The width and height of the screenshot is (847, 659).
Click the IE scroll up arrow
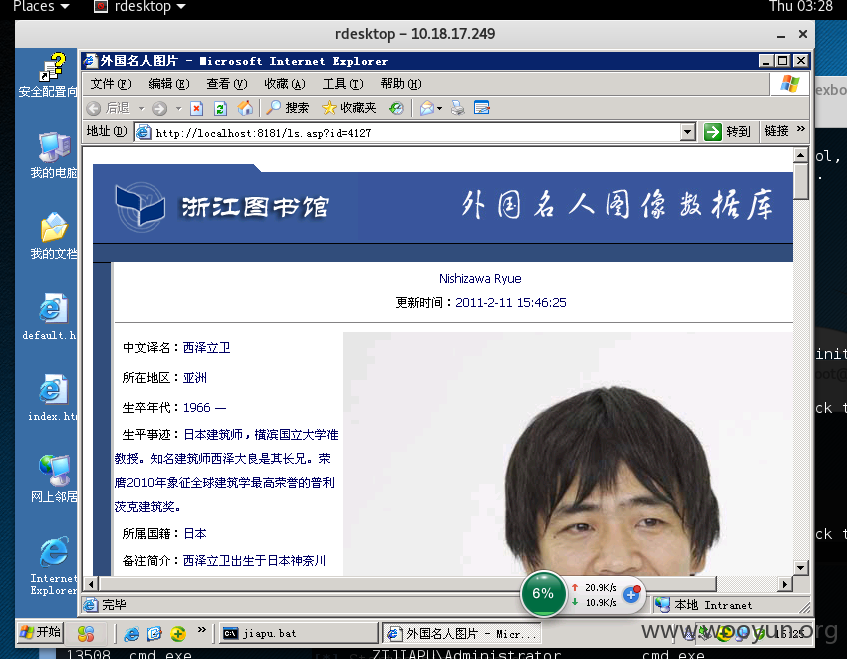coord(801,156)
